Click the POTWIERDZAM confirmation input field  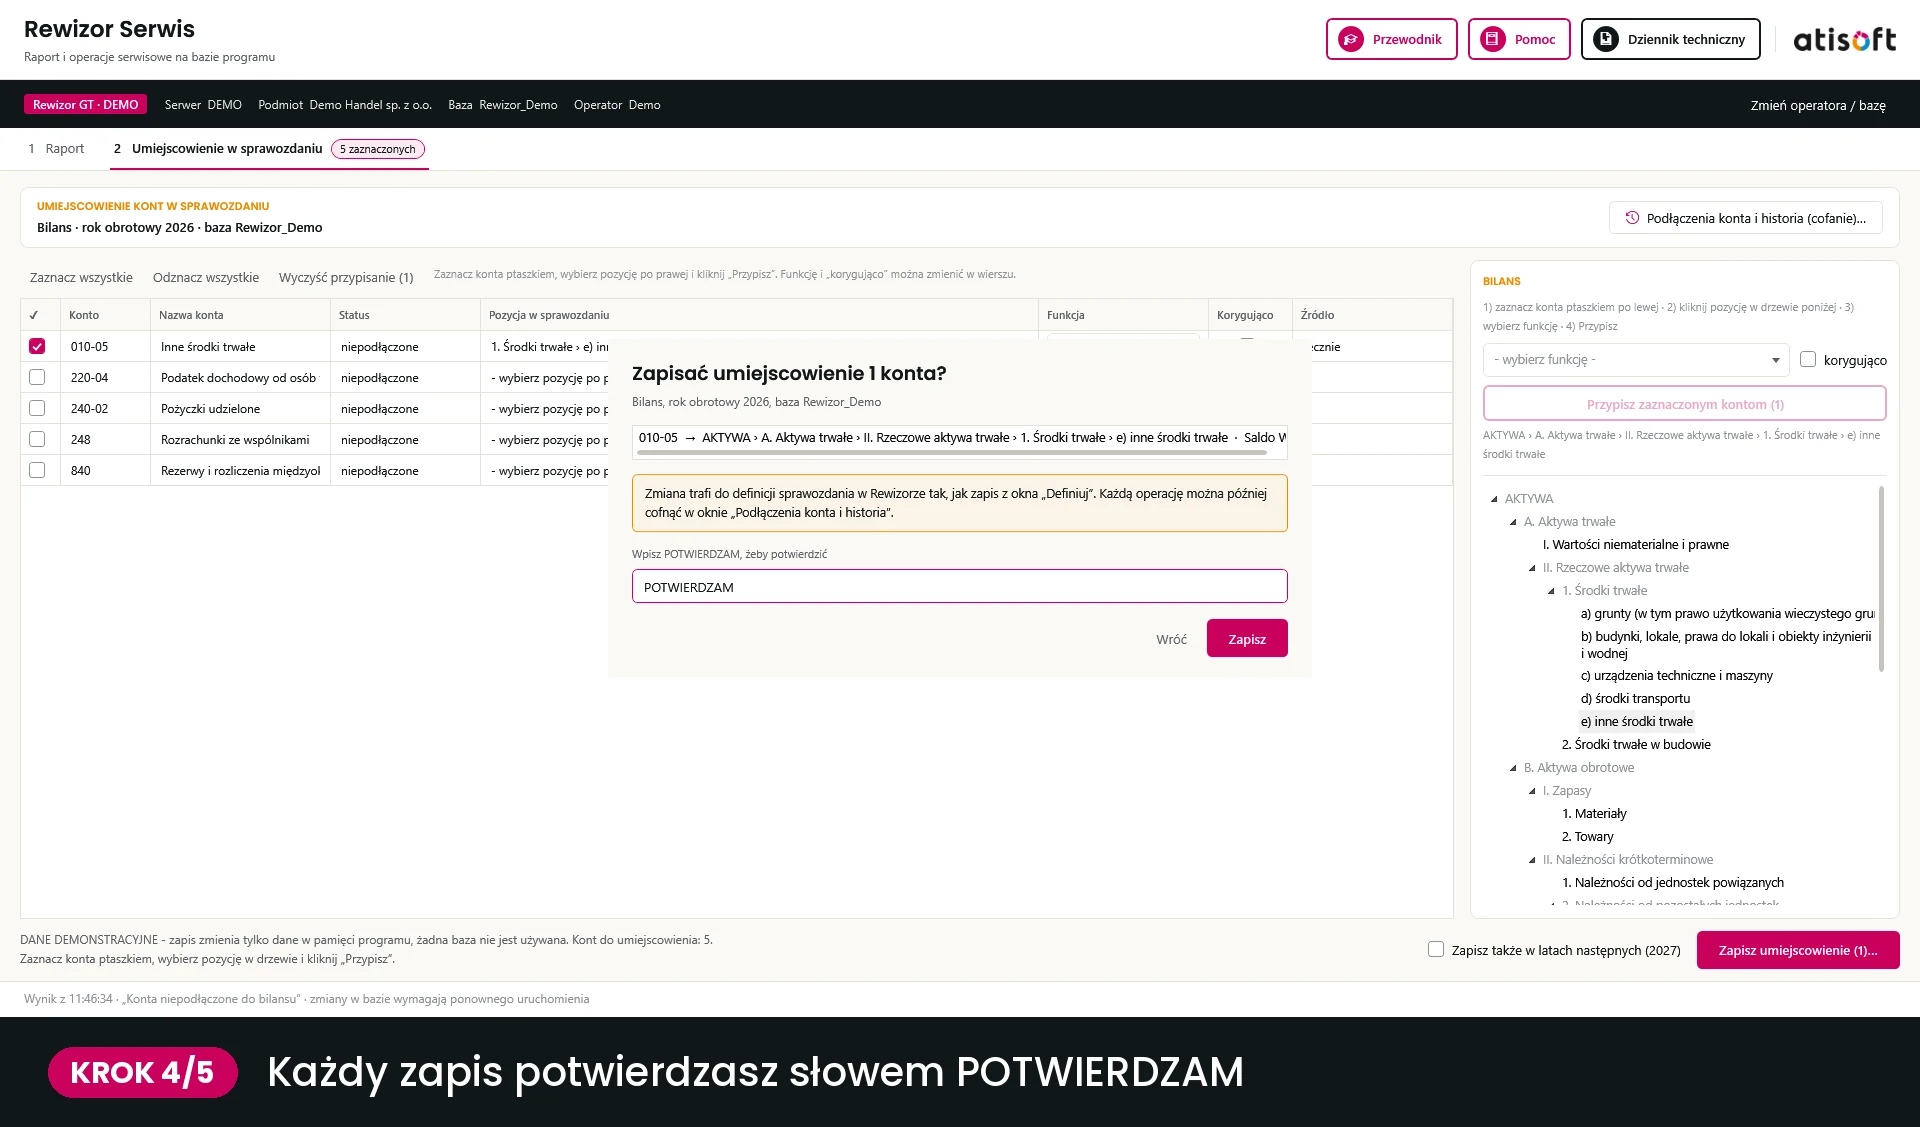960,587
